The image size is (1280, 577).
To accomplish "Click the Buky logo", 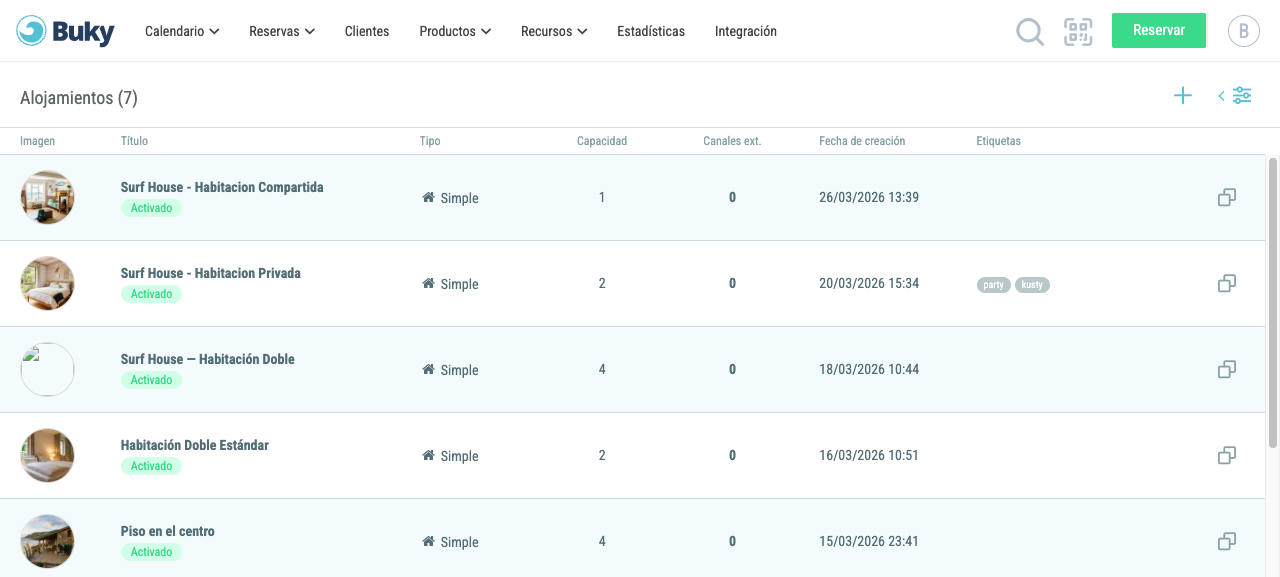I will coord(66,31).
